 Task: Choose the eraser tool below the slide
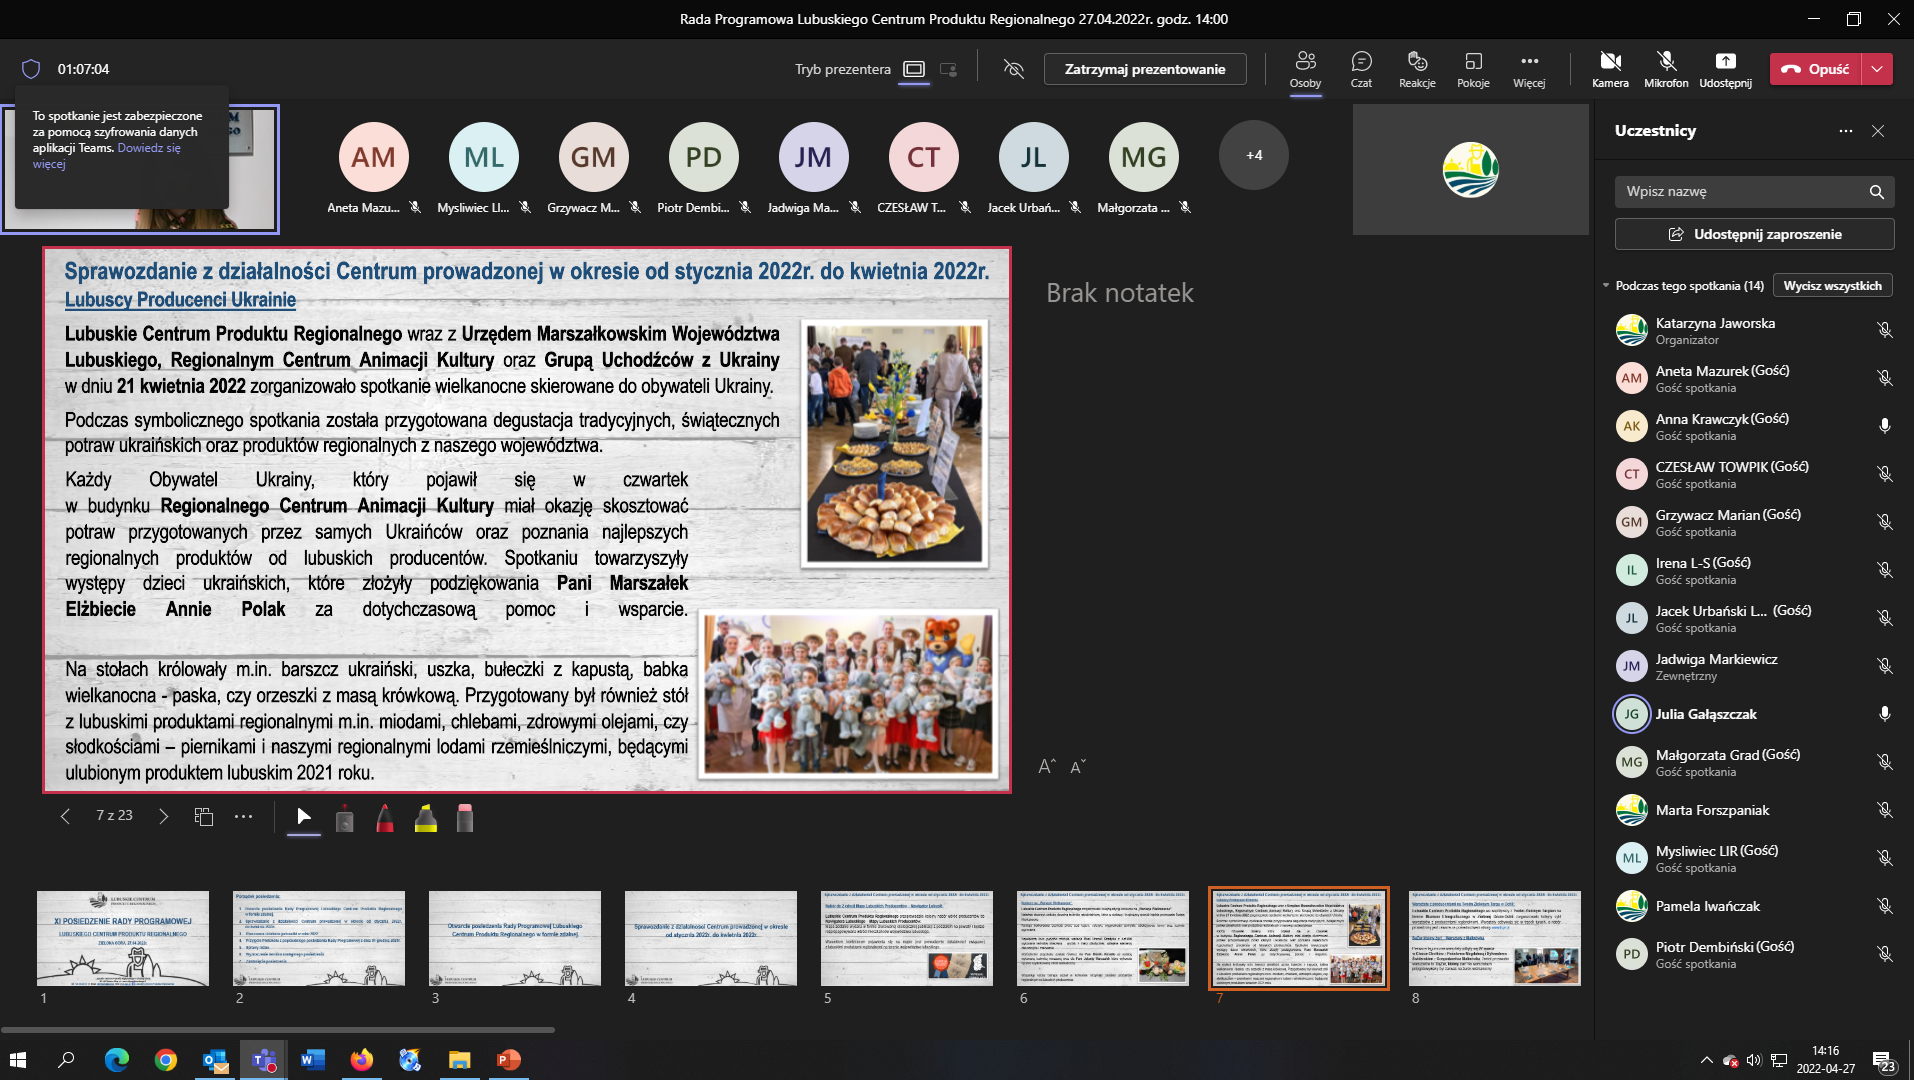pyautogui.click(x=465, y=818)
